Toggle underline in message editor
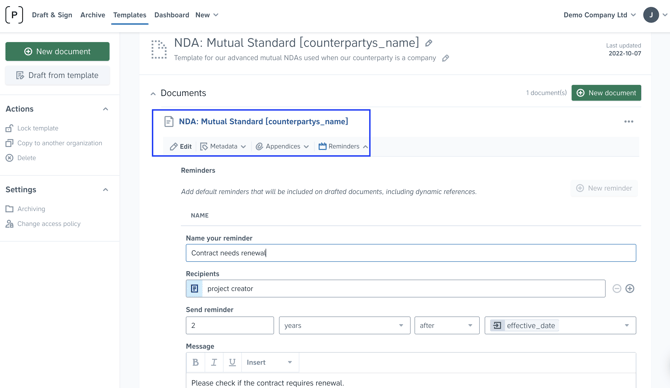Image resolution: width=670 pixels, height=388 pixels. [232, 362]
